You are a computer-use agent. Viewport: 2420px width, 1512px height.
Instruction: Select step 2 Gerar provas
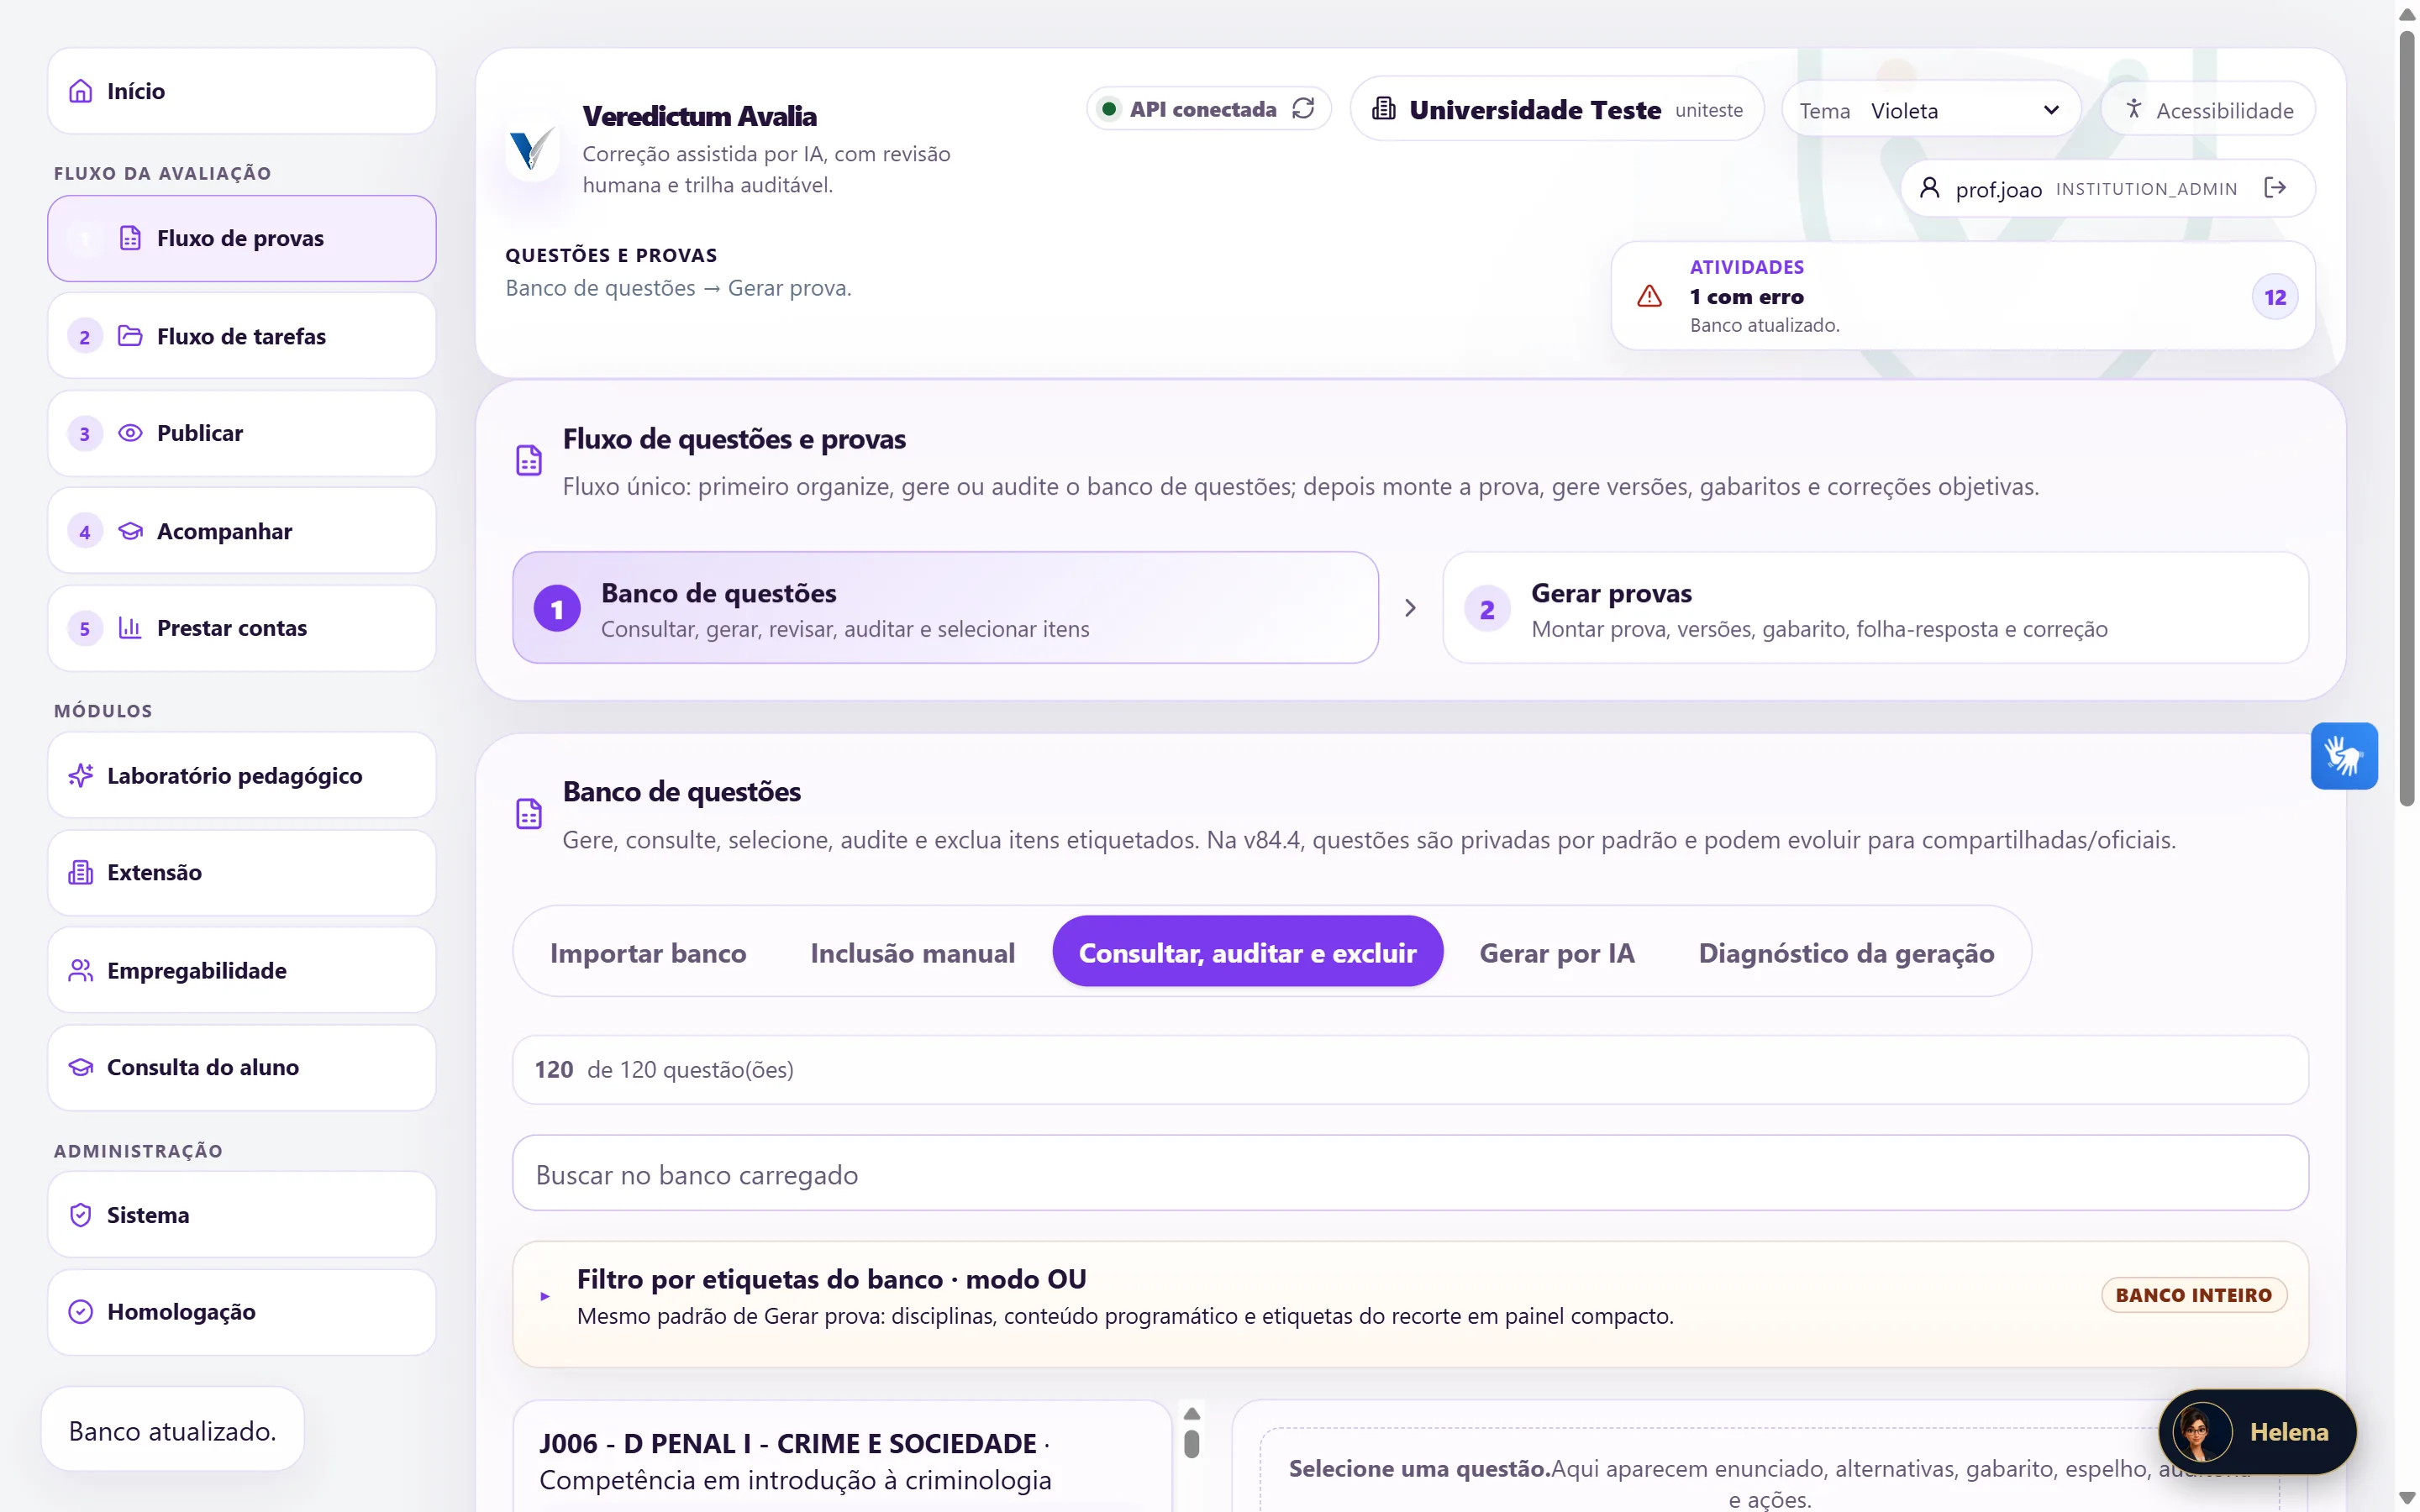1875,608
